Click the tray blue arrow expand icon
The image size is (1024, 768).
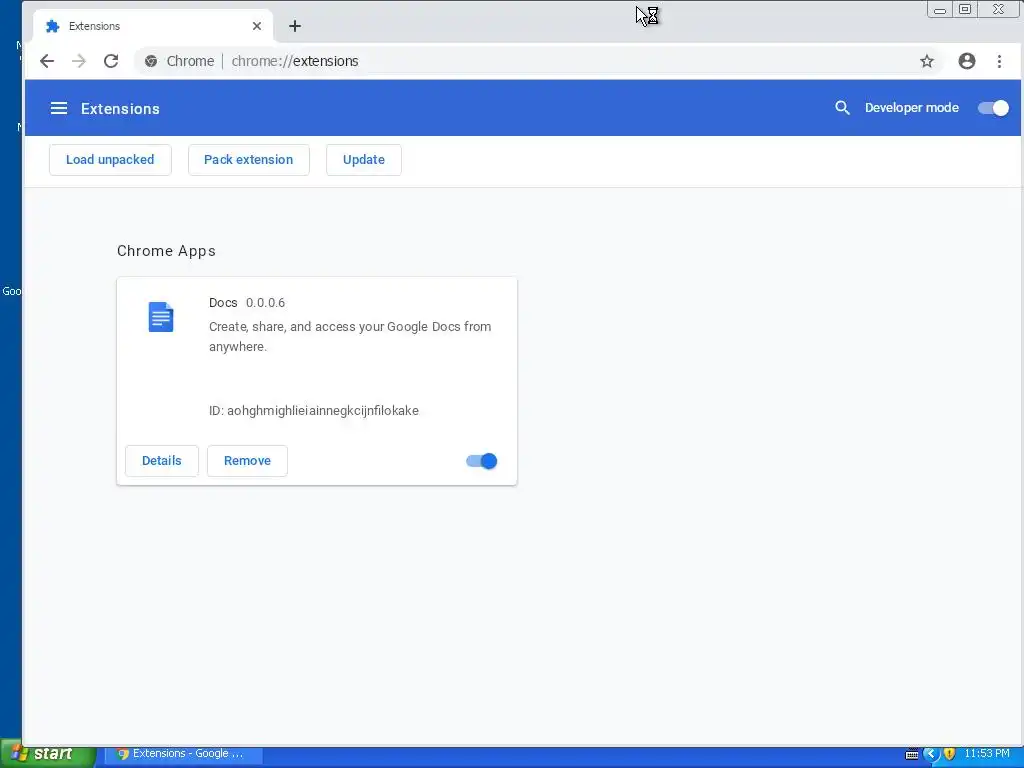click(x=931, y=754)
